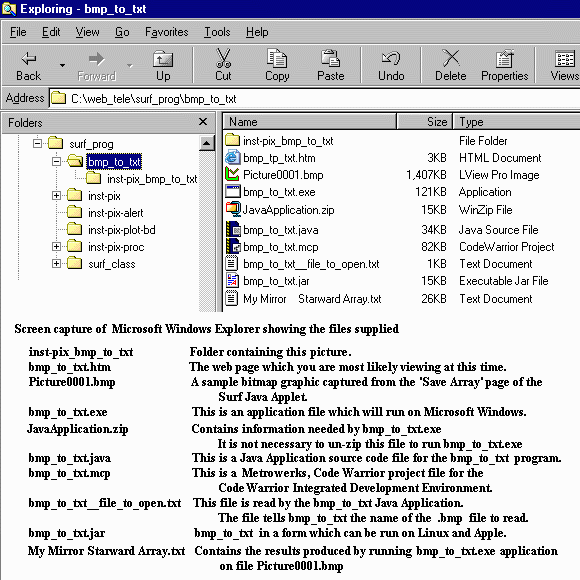Close the Folders pane

pos(203,122)
